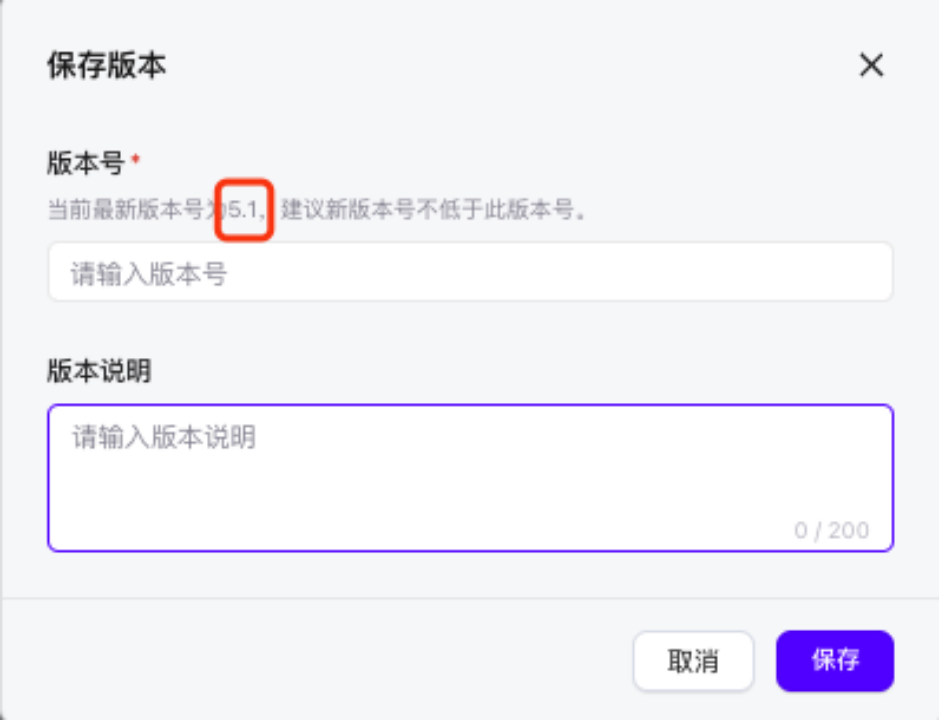The image size is (939, 720).
Task: Click the purple 保存 button
Action: [x=835, y=661]
